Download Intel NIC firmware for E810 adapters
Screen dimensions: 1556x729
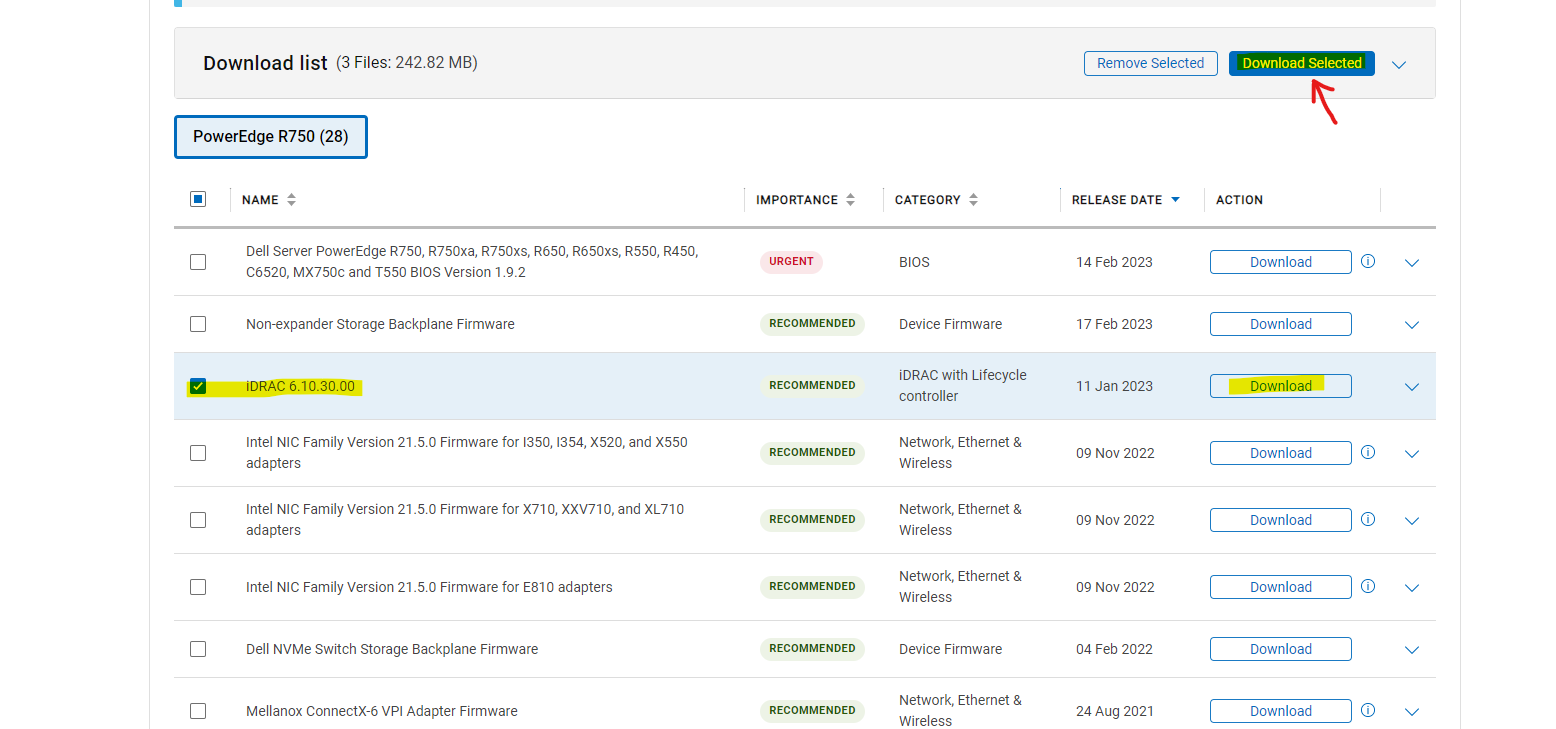click(x=1281, y=587)
